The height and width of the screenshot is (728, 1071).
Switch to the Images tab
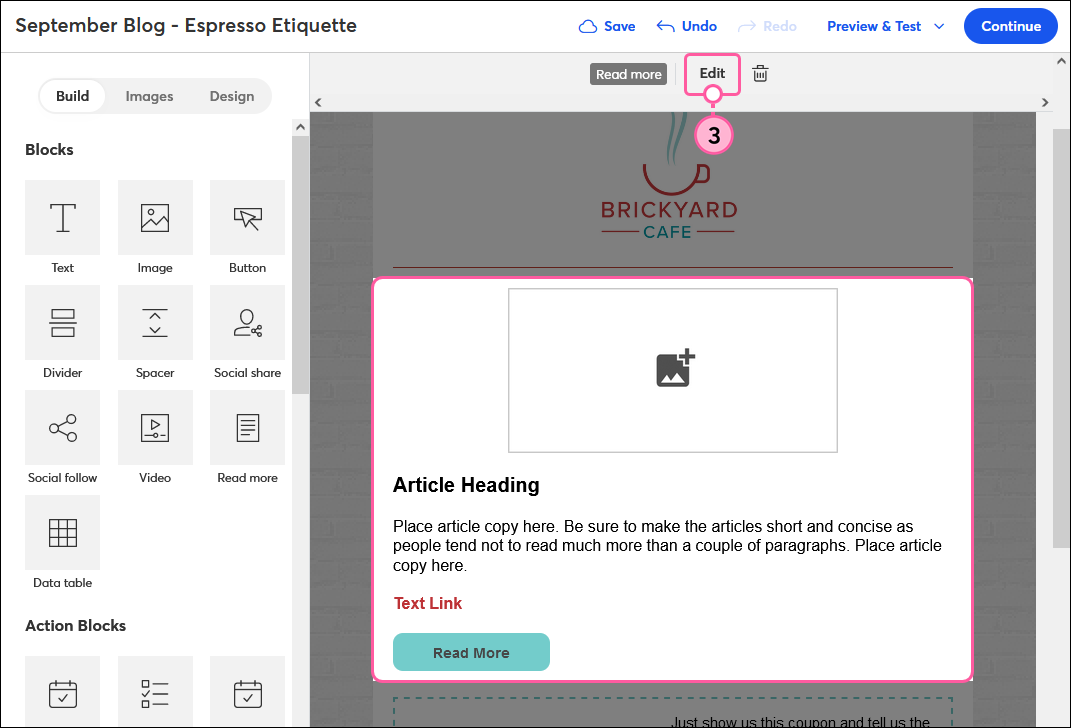pyautogui.click(x=149, y=96)
